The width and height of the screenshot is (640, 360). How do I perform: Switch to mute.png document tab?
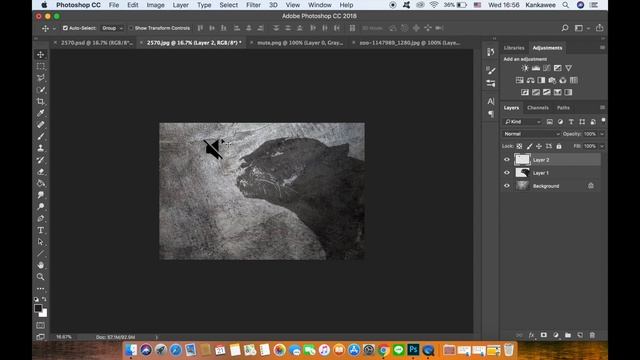click(300, 42)
